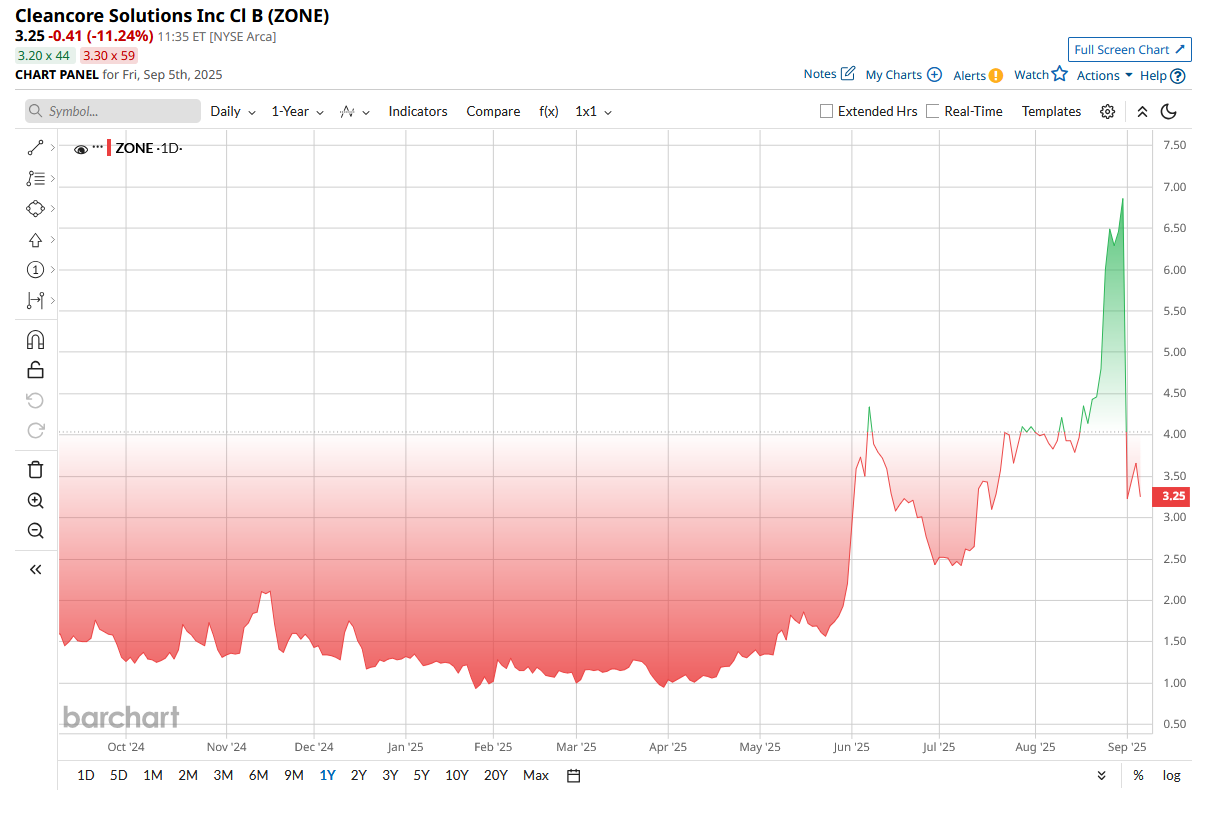Image resolution: width=1218 pixels, height=823 pixels.
Task: Zoom out on the chart
Action: point(35,531)
